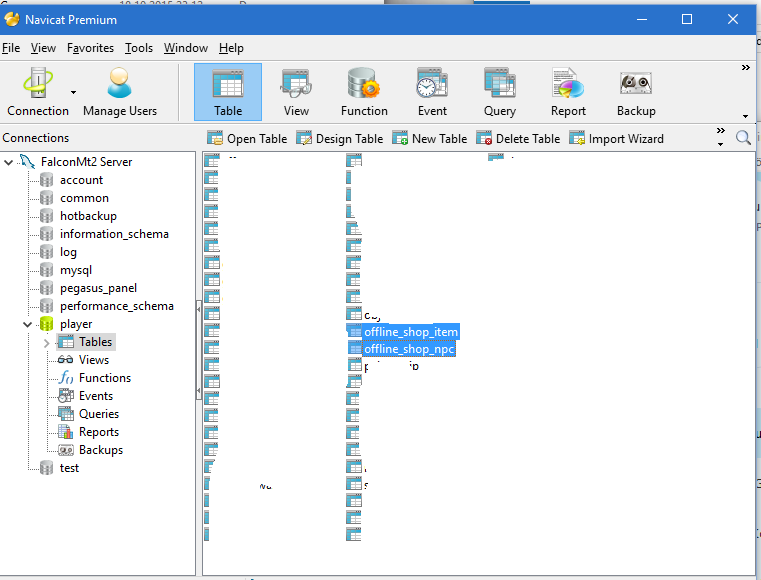Select the player database

[x=76, y=324]
